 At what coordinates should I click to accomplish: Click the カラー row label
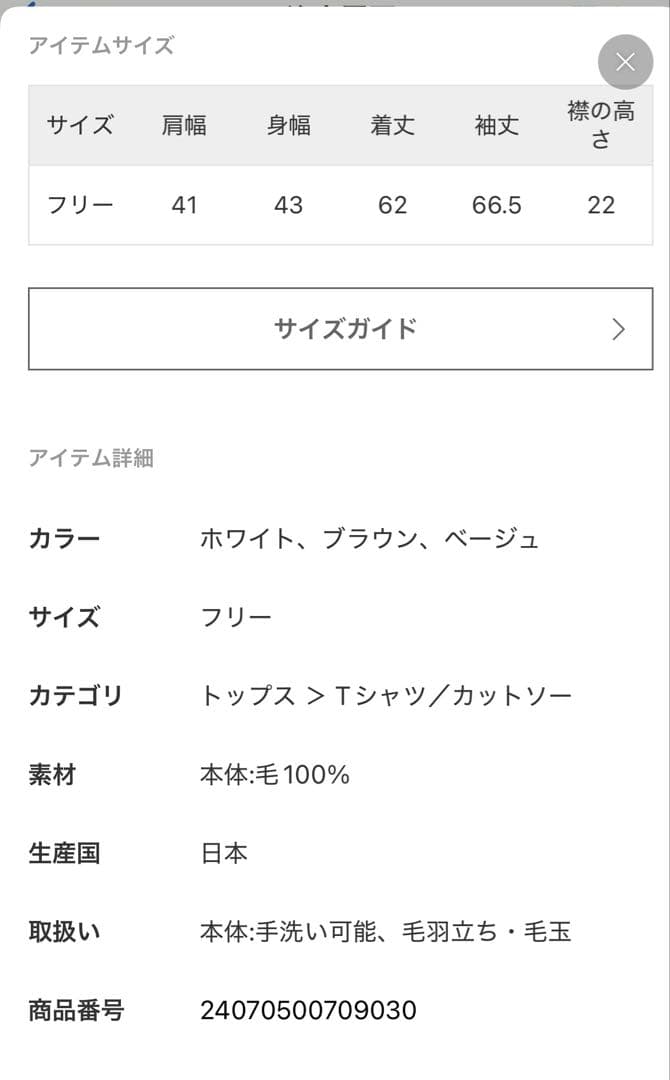62,537
